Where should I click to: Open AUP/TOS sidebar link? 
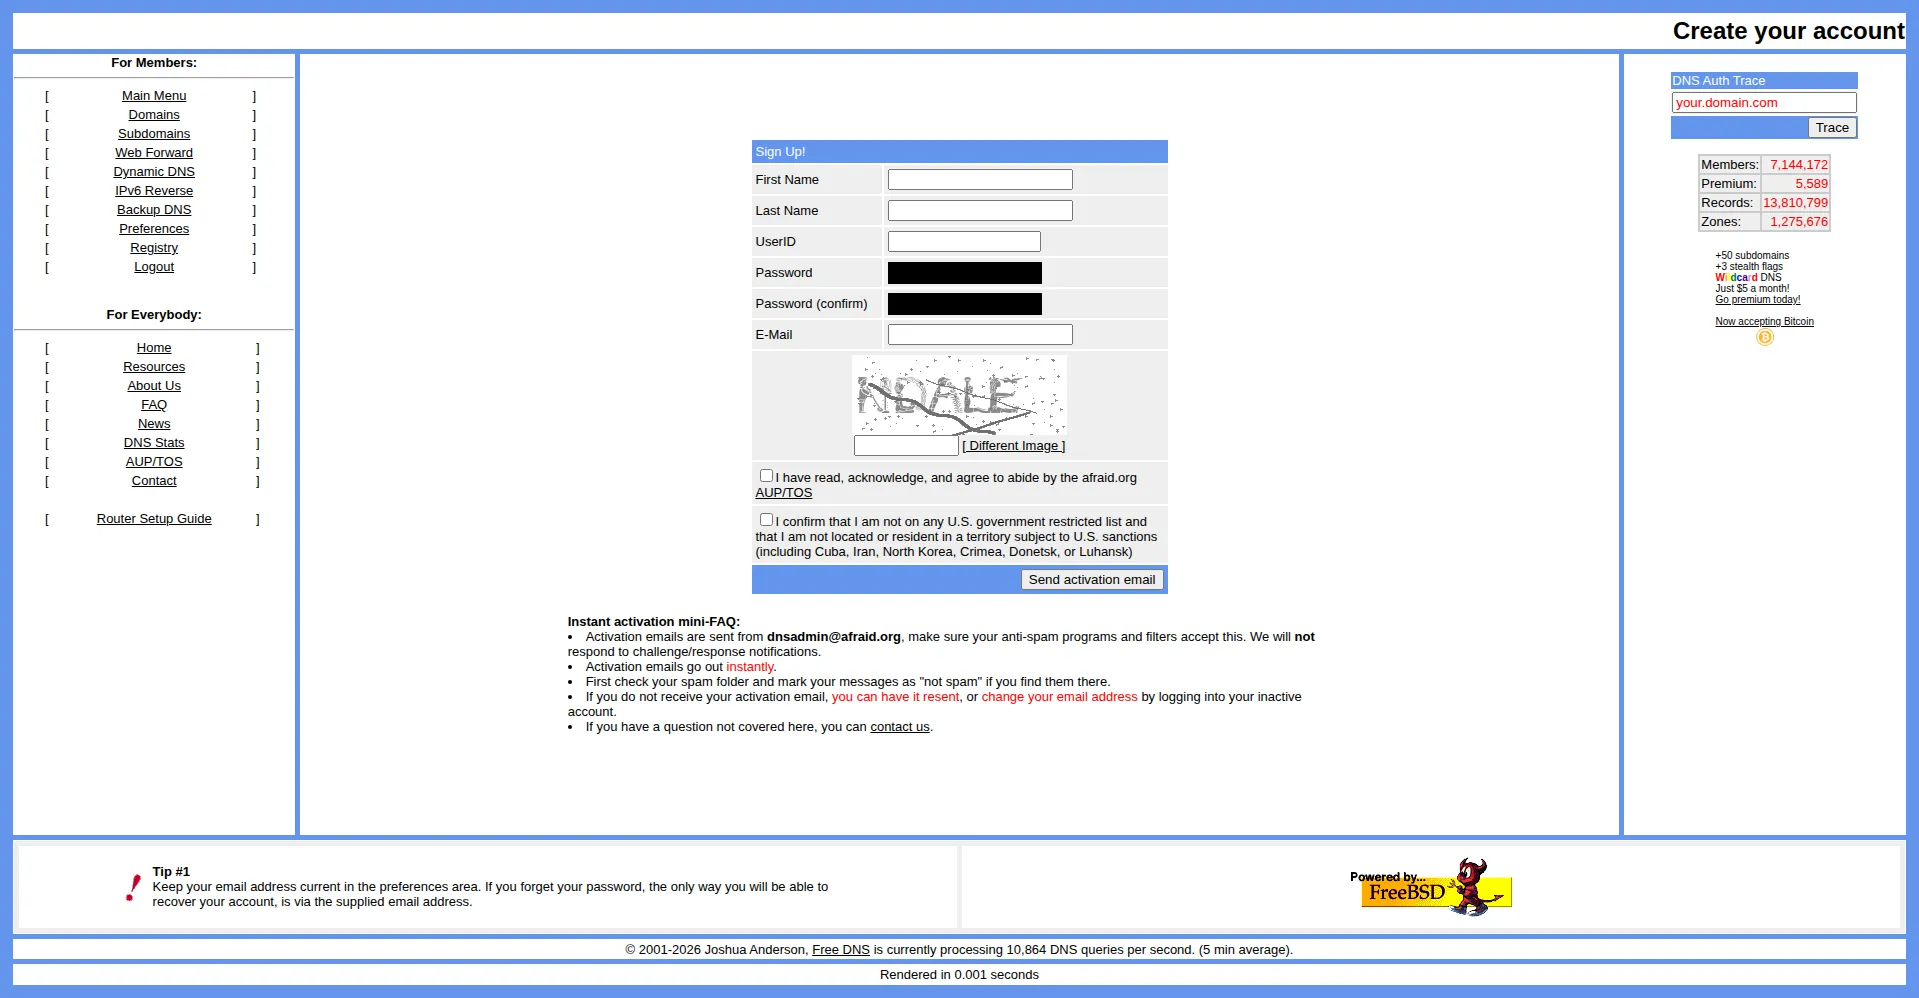coord(154,462)
